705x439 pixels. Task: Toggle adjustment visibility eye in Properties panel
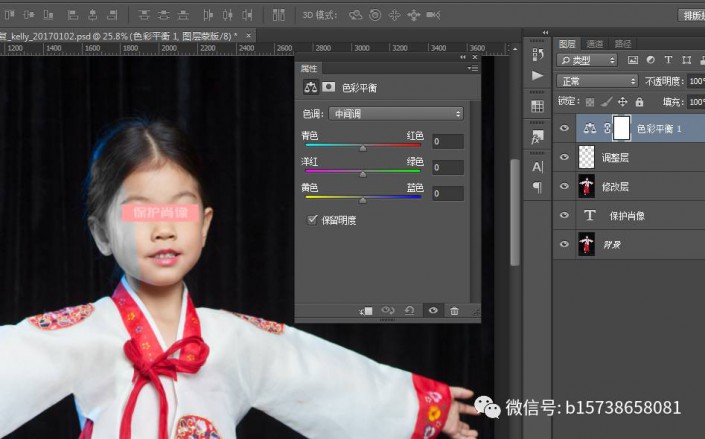[x=433, y=310]
